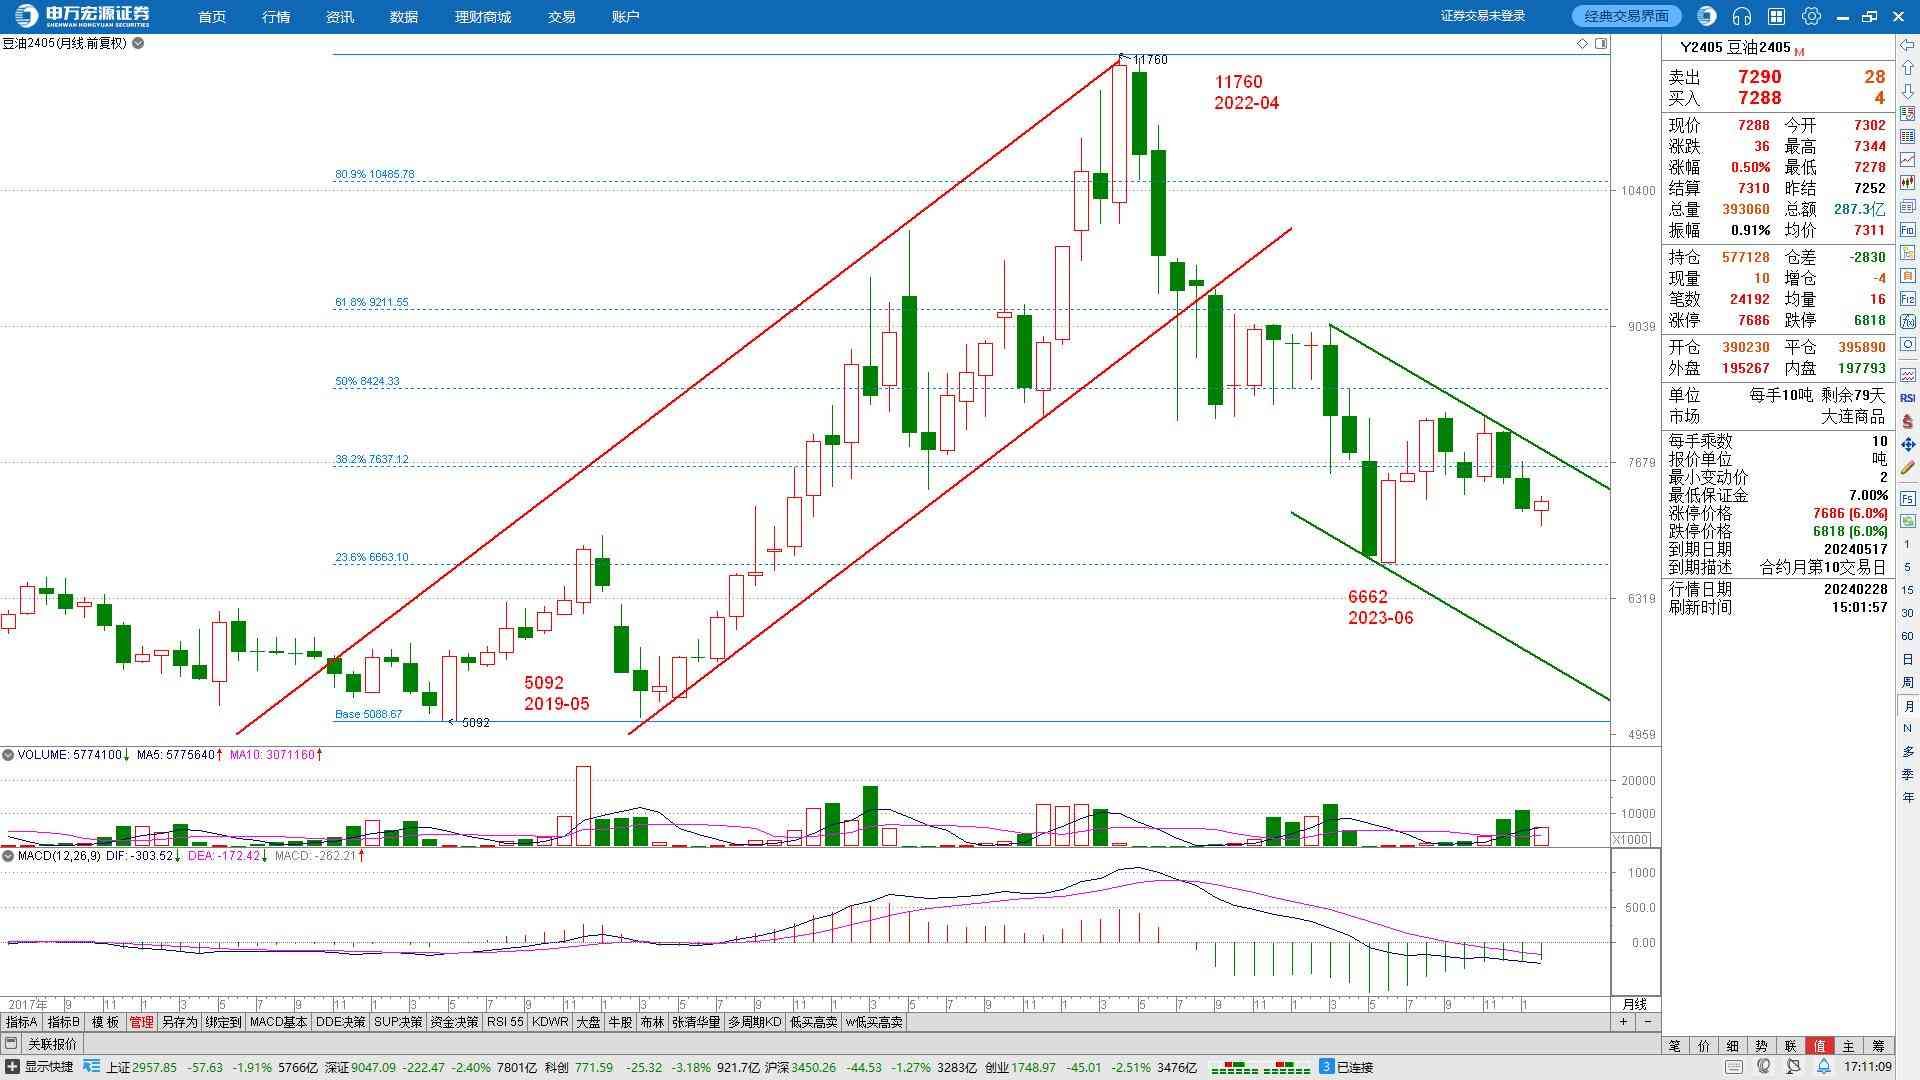Image resolution: width=1920 pixels, height=1080 pixels.
Task: Switch chart to daily period 日
Action: (x=1907, y=659)
